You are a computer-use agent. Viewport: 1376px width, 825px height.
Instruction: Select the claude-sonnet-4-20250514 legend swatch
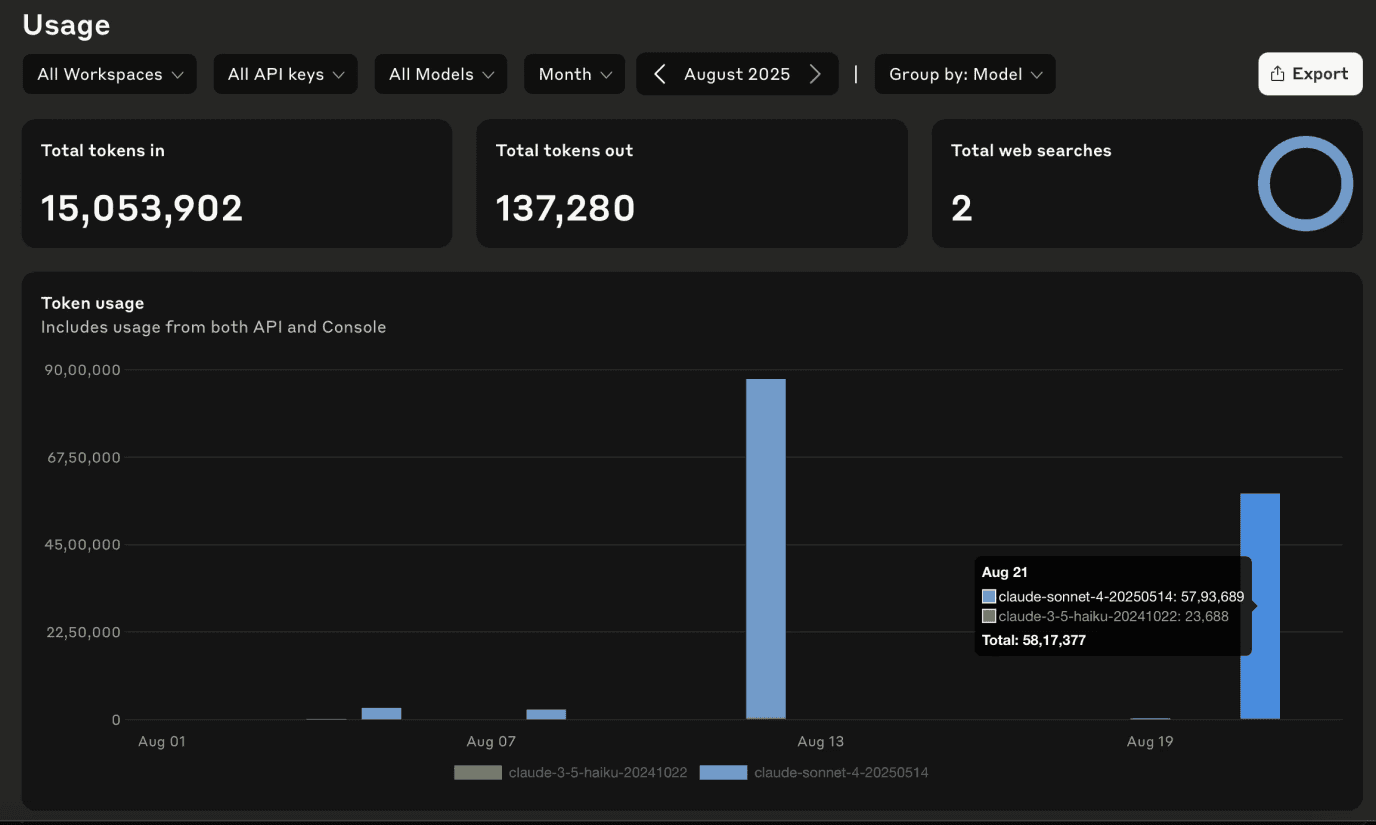coord(724,772)
